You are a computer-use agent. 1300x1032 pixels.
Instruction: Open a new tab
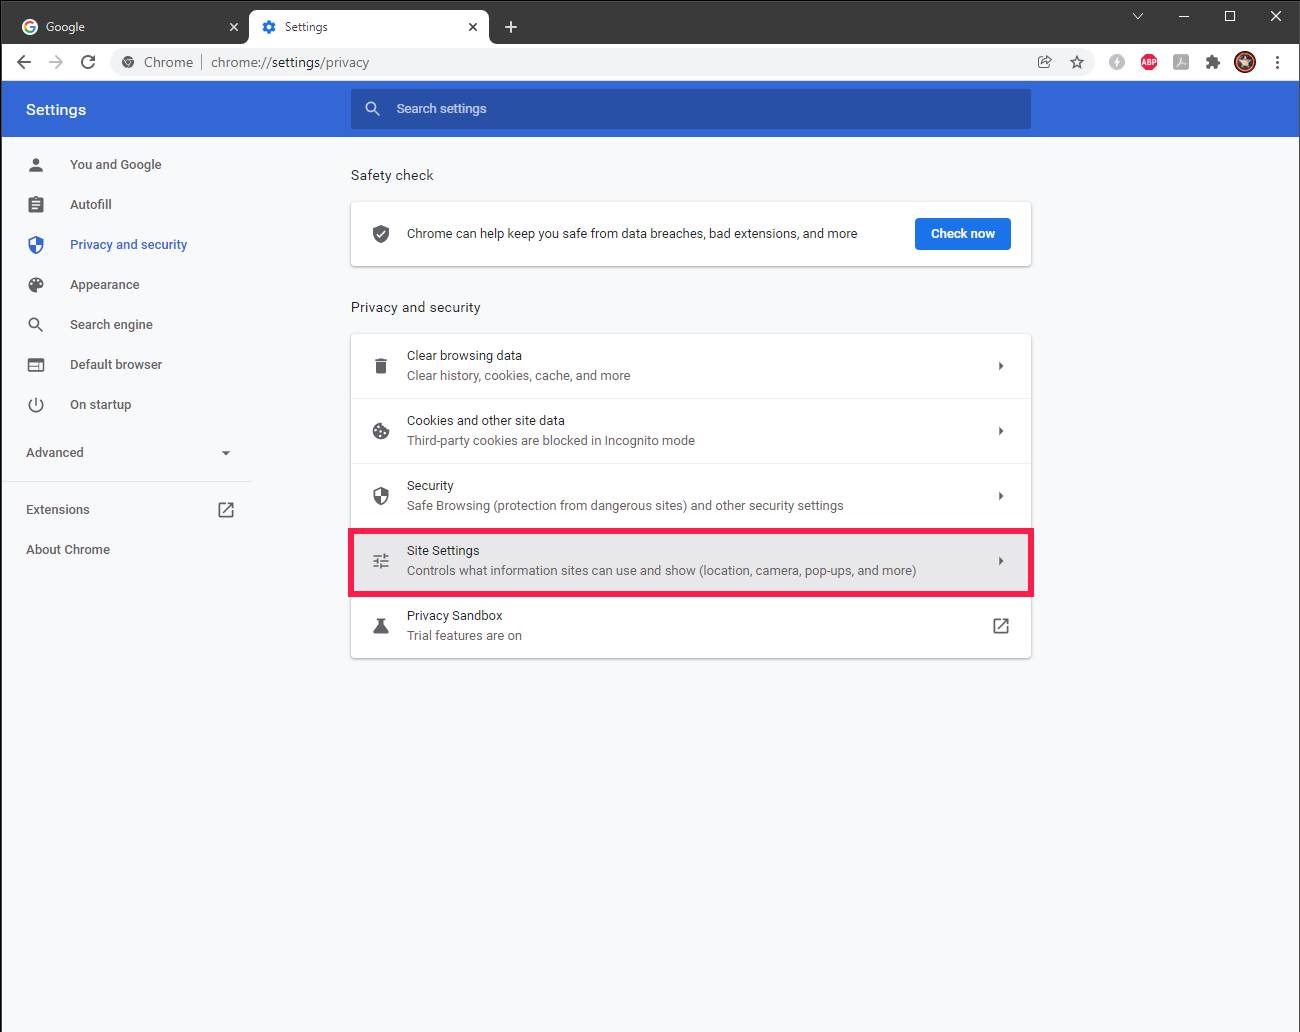point(511,27)
